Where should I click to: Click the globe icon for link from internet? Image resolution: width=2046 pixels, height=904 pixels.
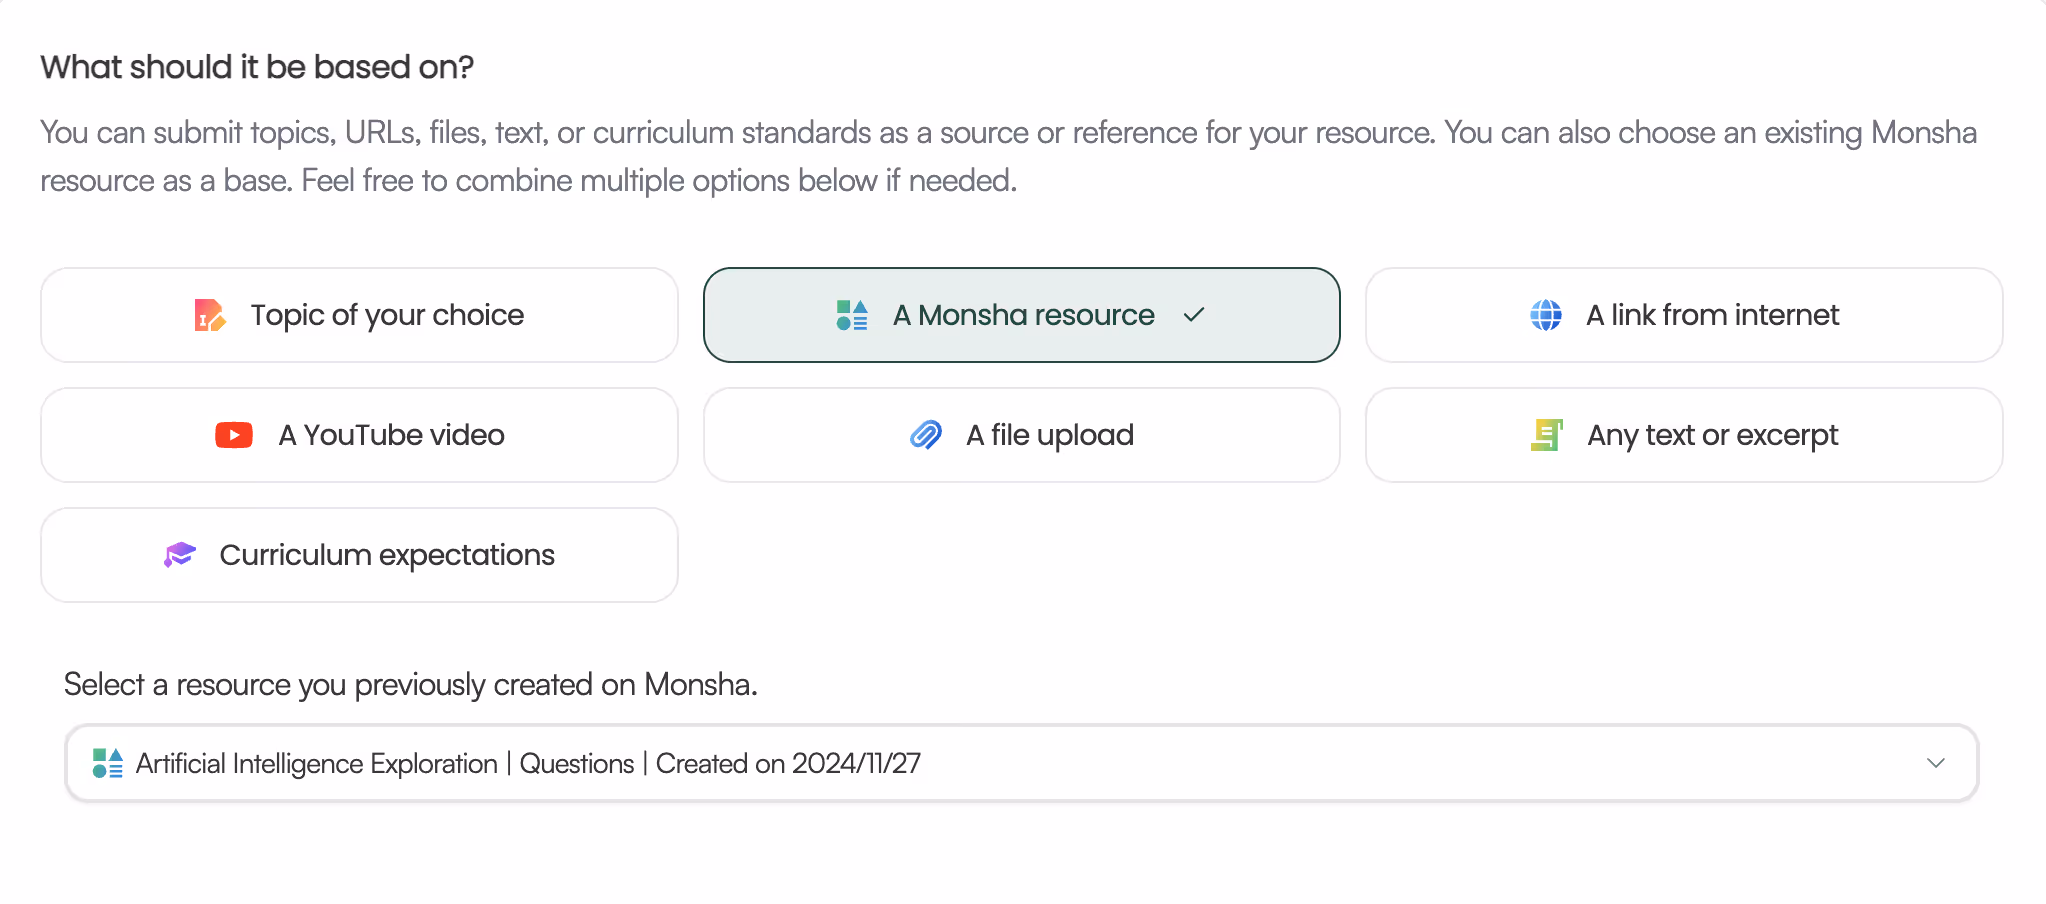click(1546, 315)
